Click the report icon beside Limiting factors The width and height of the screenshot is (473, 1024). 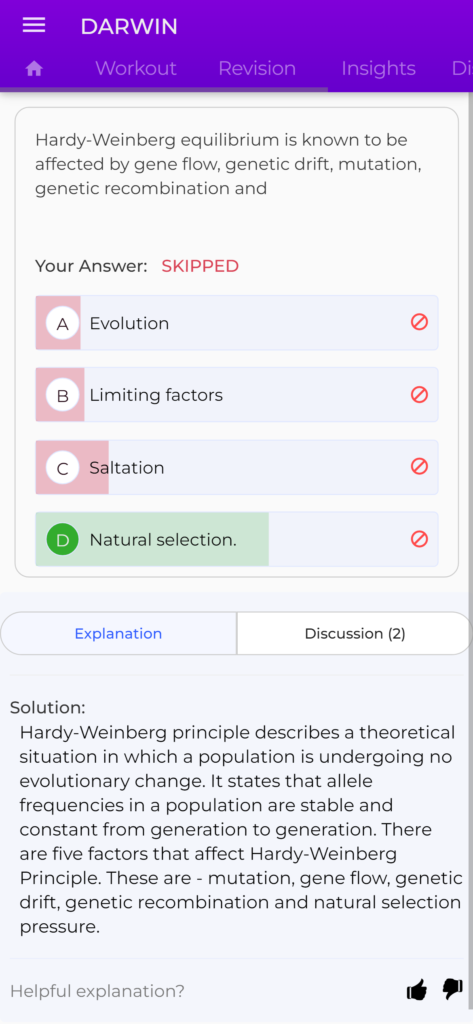tap(419, 394)
